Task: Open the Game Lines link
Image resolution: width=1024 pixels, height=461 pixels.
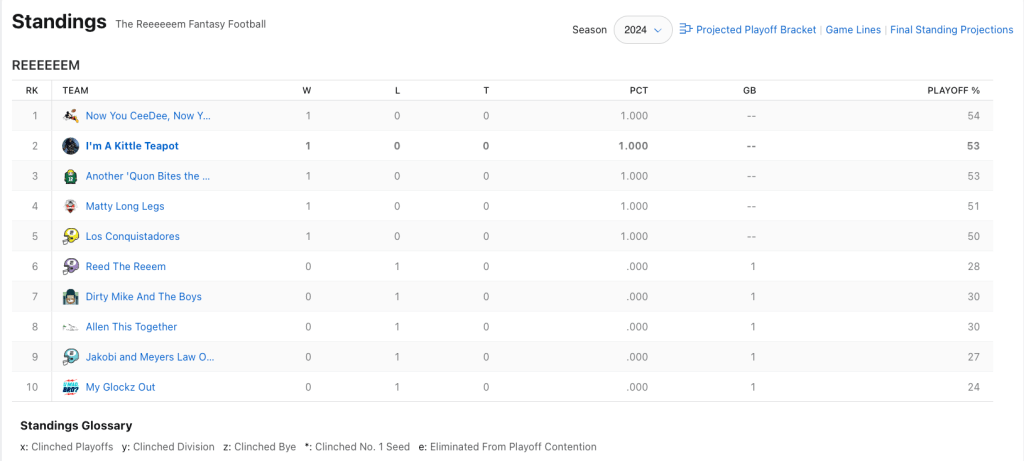Action: pyautogui.click(x=853, y=30)
